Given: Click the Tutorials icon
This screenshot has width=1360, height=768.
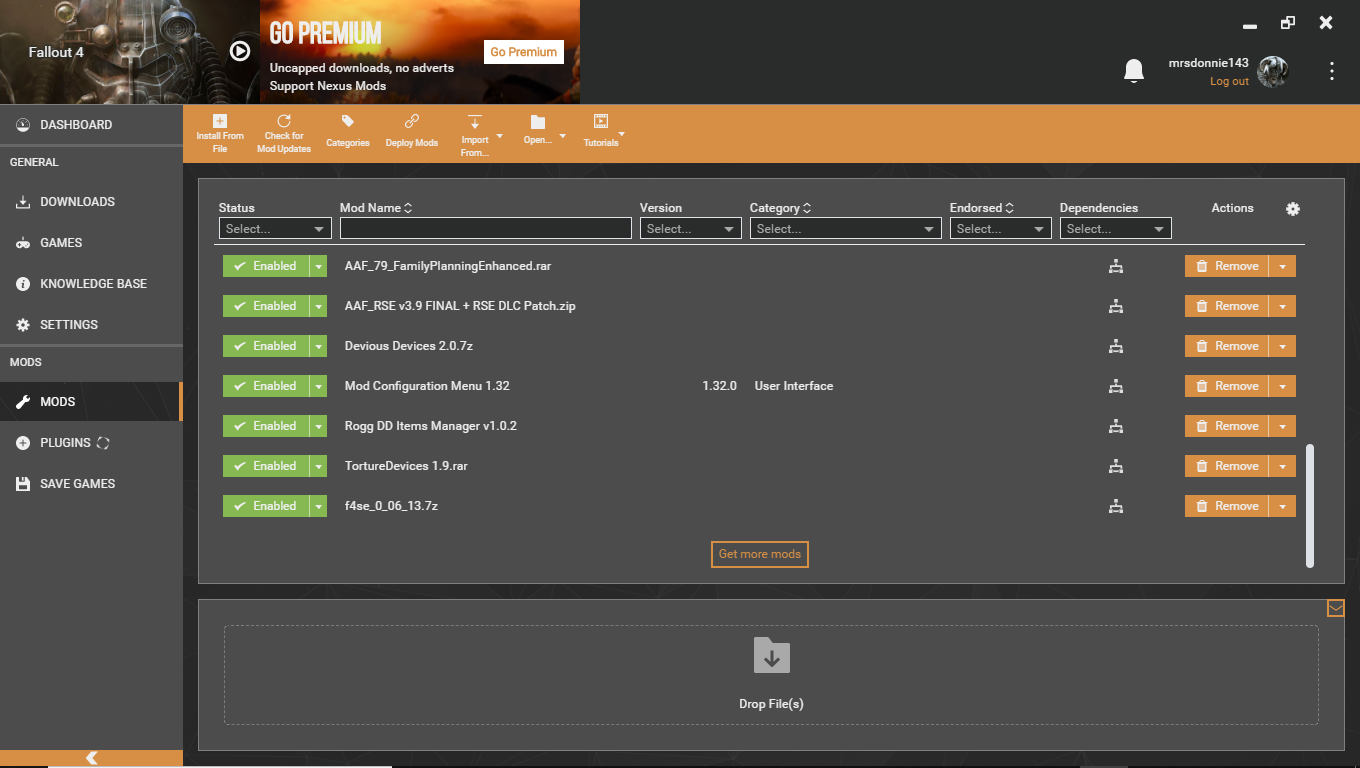Looking at the screenshot, I should (601, 121).
